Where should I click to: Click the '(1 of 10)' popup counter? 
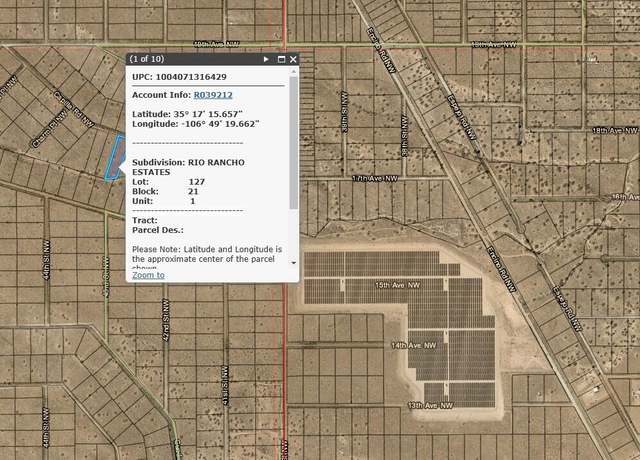tap(147, 59)
